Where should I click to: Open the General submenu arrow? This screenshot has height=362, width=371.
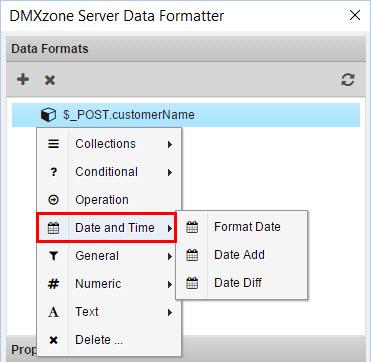point(170,256)
